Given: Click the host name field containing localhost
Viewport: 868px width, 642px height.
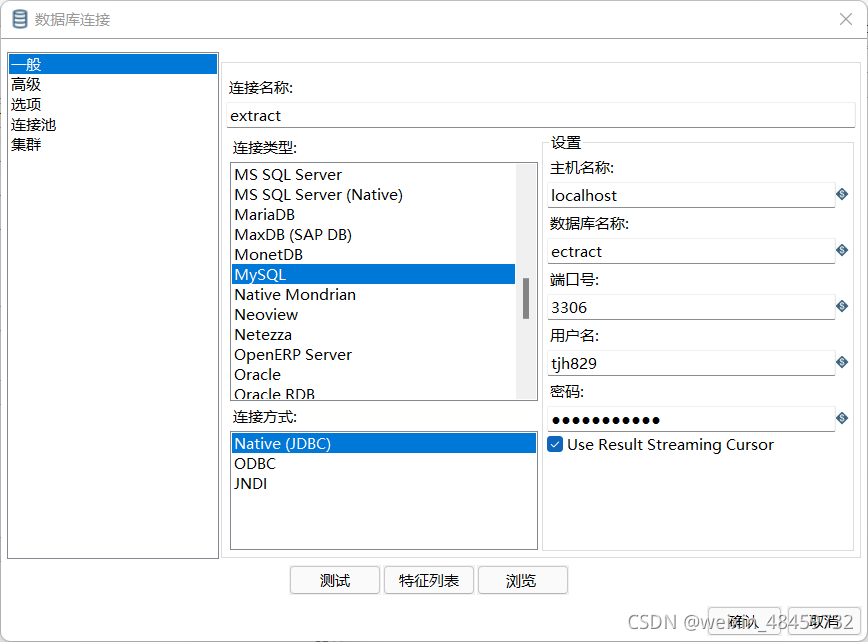Looking at the screenshot, I should (691, 195).
